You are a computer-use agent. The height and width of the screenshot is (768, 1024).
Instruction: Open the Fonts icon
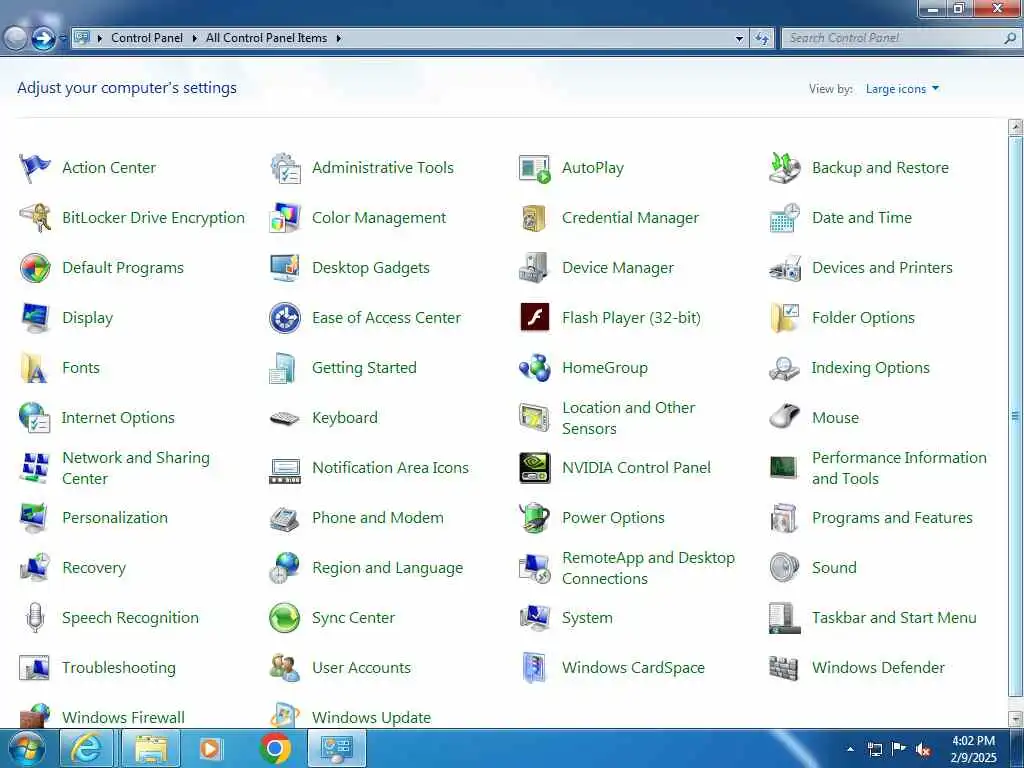click(x=35, y=368)
